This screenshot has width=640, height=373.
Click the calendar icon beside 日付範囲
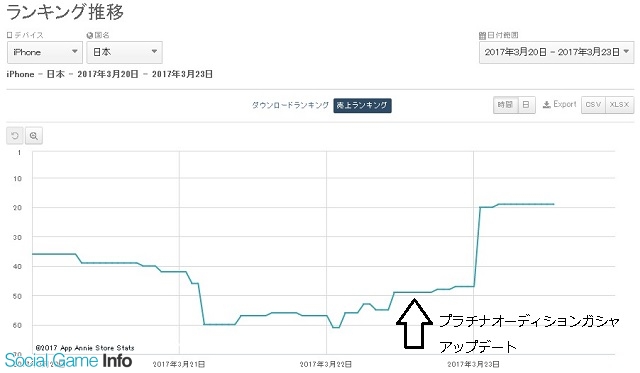482,36
